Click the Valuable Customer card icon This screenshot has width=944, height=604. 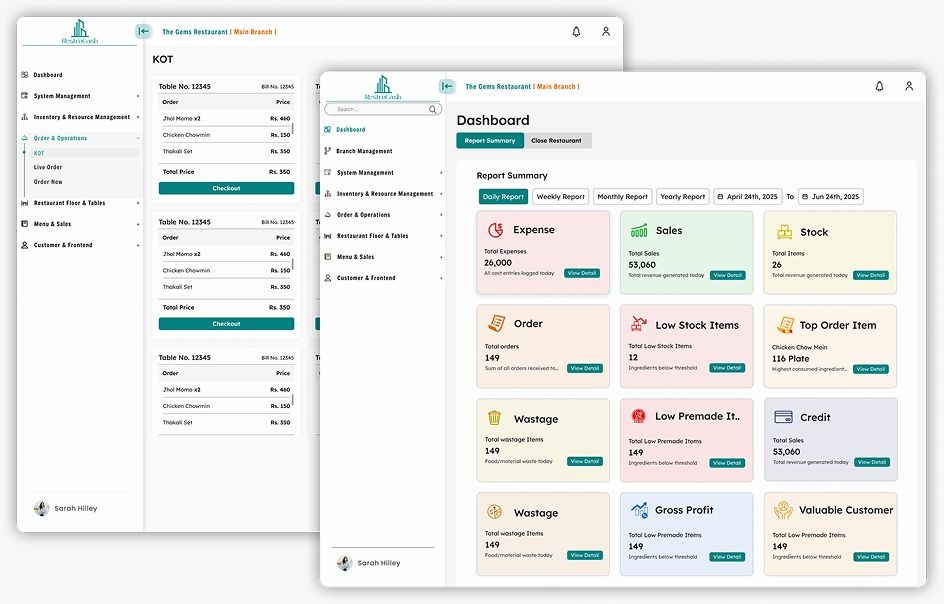pyautogui.click(x=783, y=510)
